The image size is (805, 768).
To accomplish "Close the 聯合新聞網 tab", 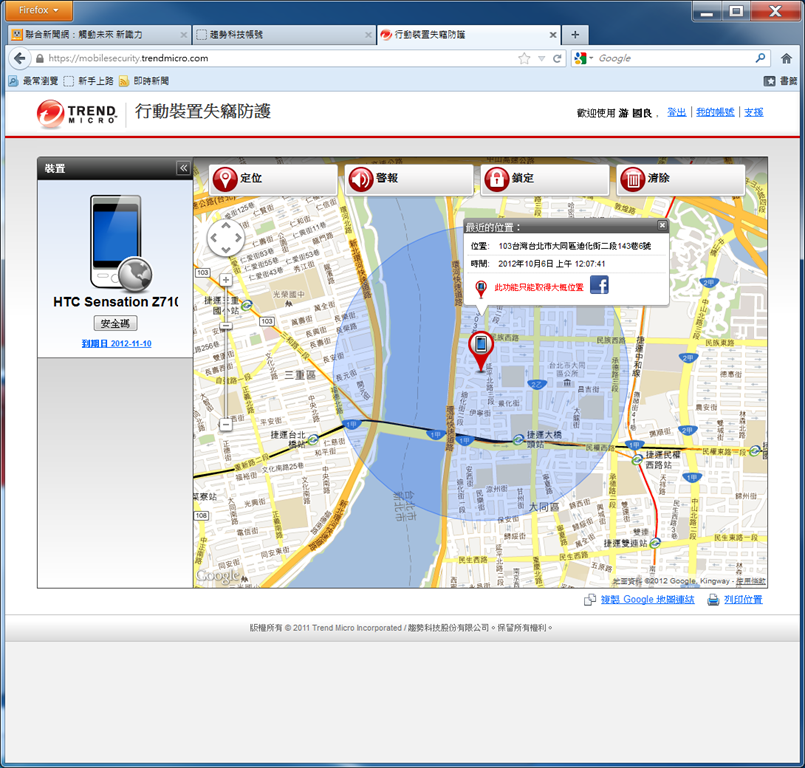I will pyautogui.click(x=183, y=35).
